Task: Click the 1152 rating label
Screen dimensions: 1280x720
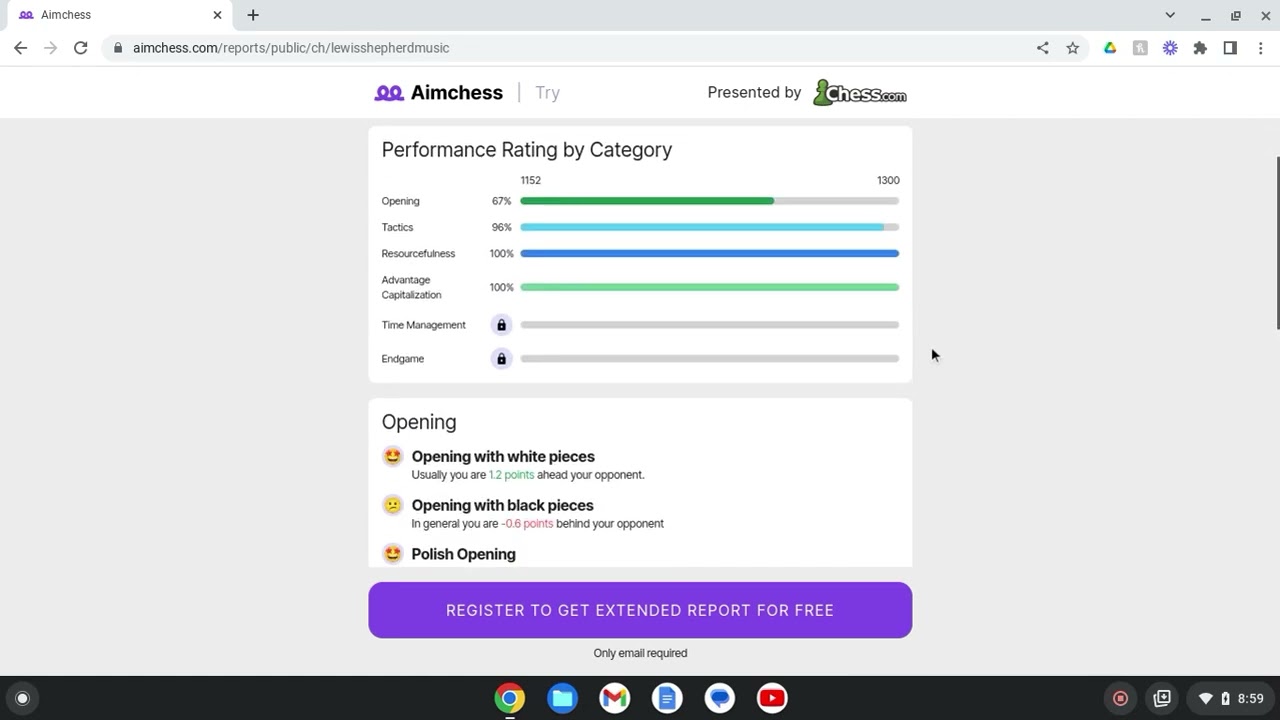Action: (531, 180)
